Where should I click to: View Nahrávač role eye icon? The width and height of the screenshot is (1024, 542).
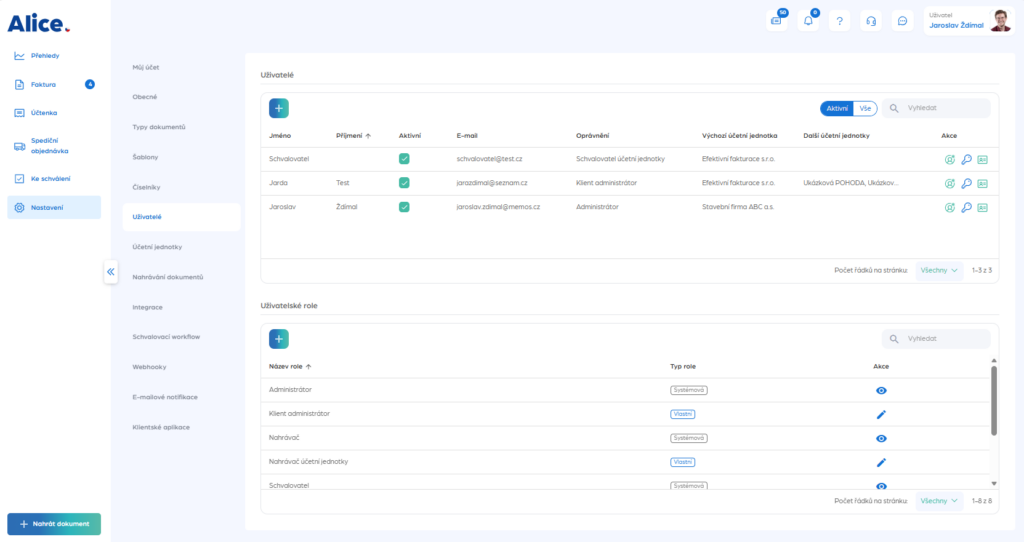[x=881, y=439]
